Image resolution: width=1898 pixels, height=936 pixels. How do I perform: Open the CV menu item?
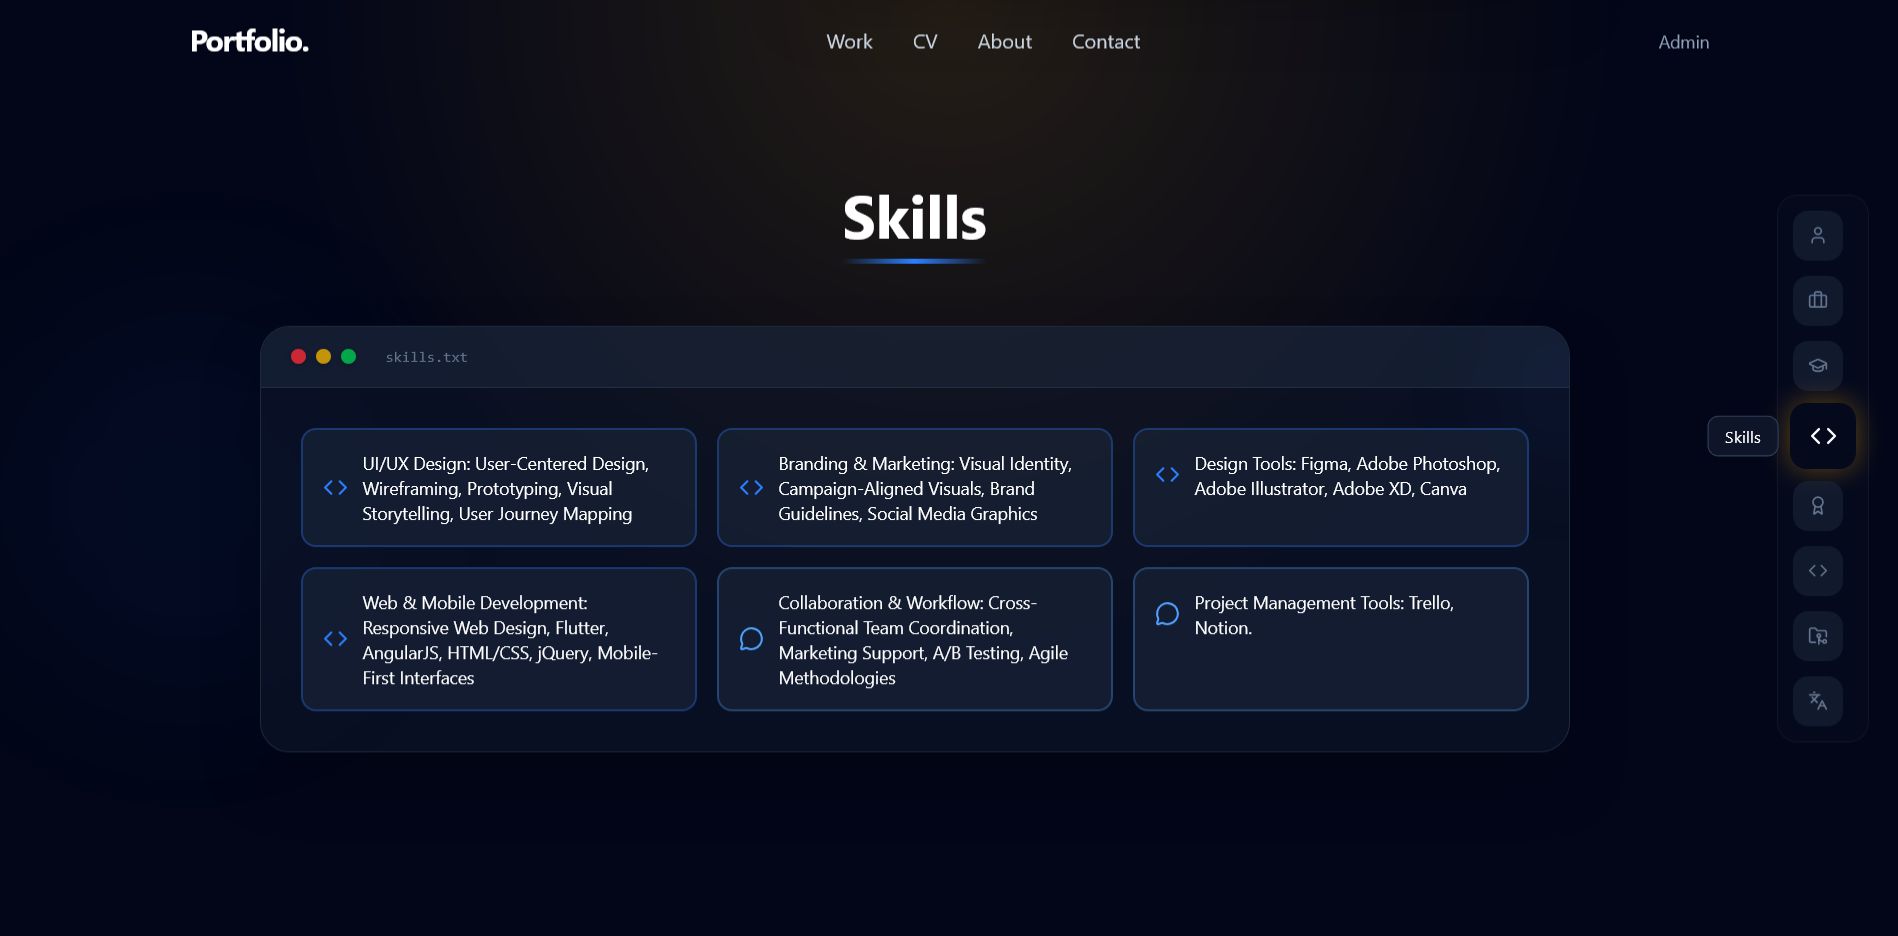tap(925, 42)
